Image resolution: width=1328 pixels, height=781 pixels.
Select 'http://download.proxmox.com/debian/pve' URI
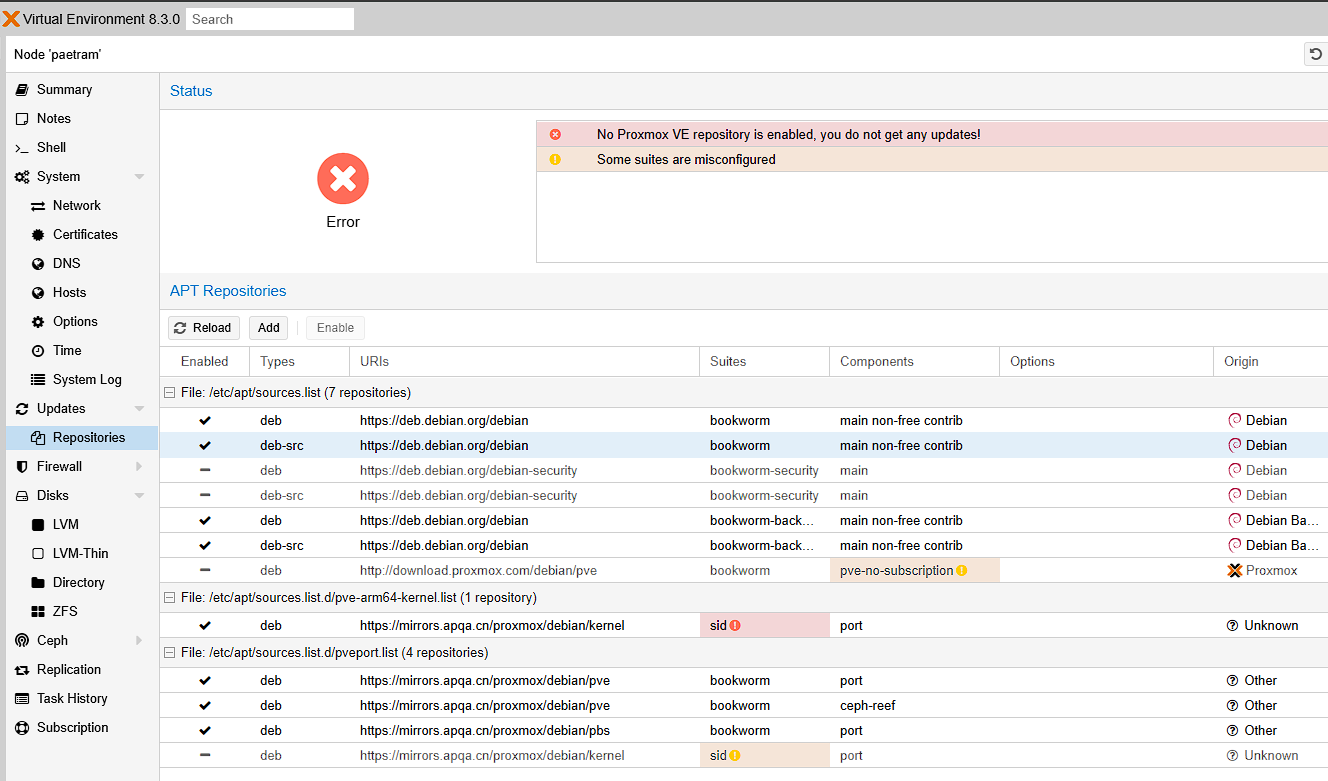(x=478, y=570)
